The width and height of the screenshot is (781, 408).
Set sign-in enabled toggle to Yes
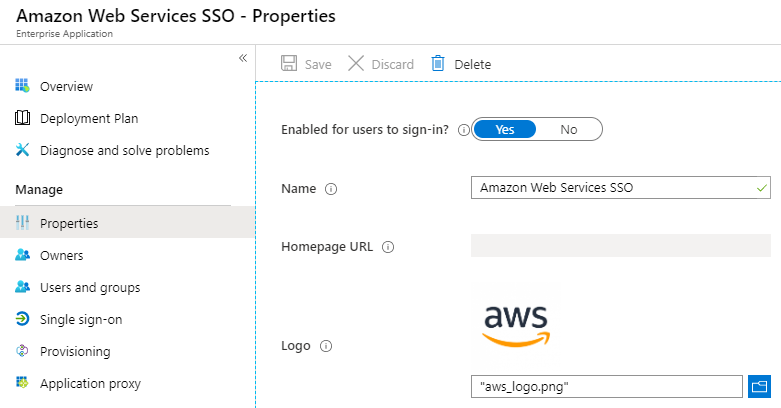(x=504, y=129)
